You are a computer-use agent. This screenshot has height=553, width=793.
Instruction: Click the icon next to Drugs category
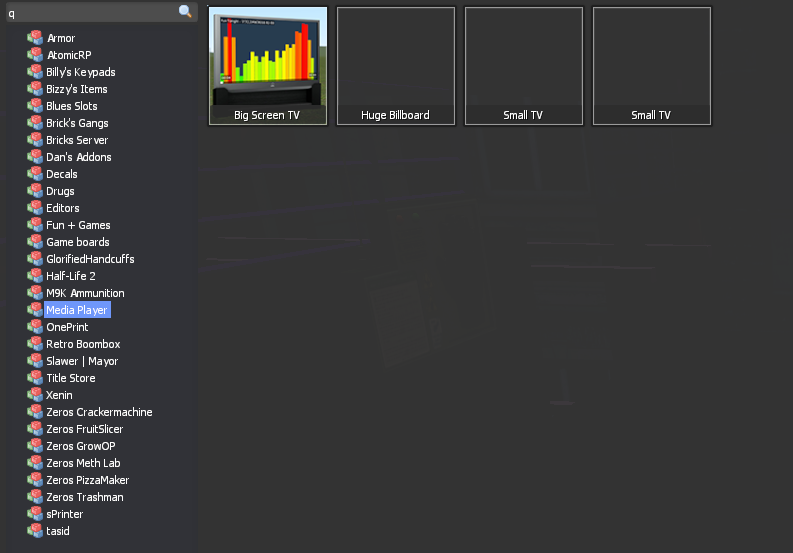click(35, 191)
